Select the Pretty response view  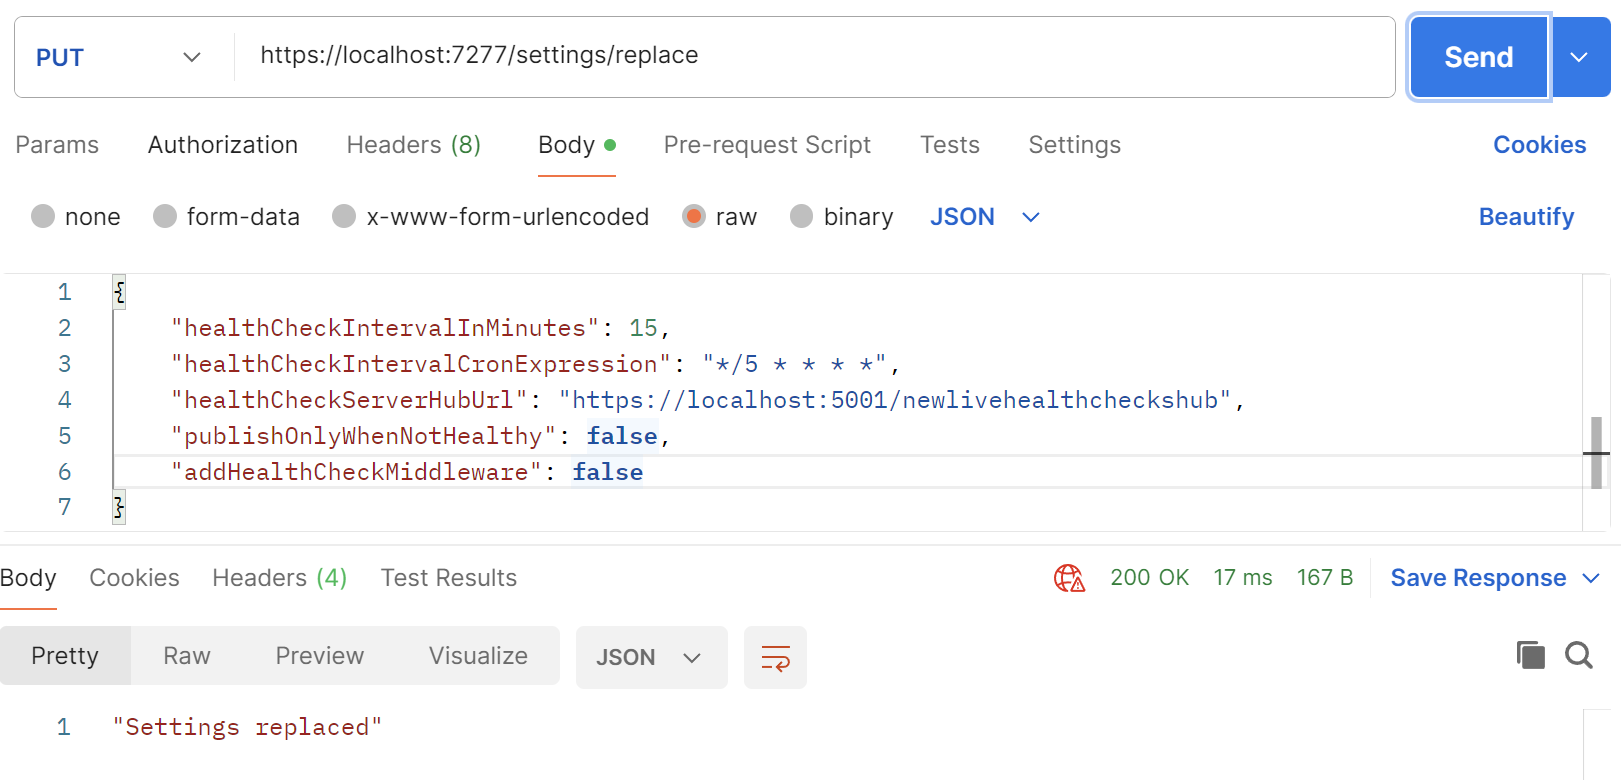pos(65,656)
